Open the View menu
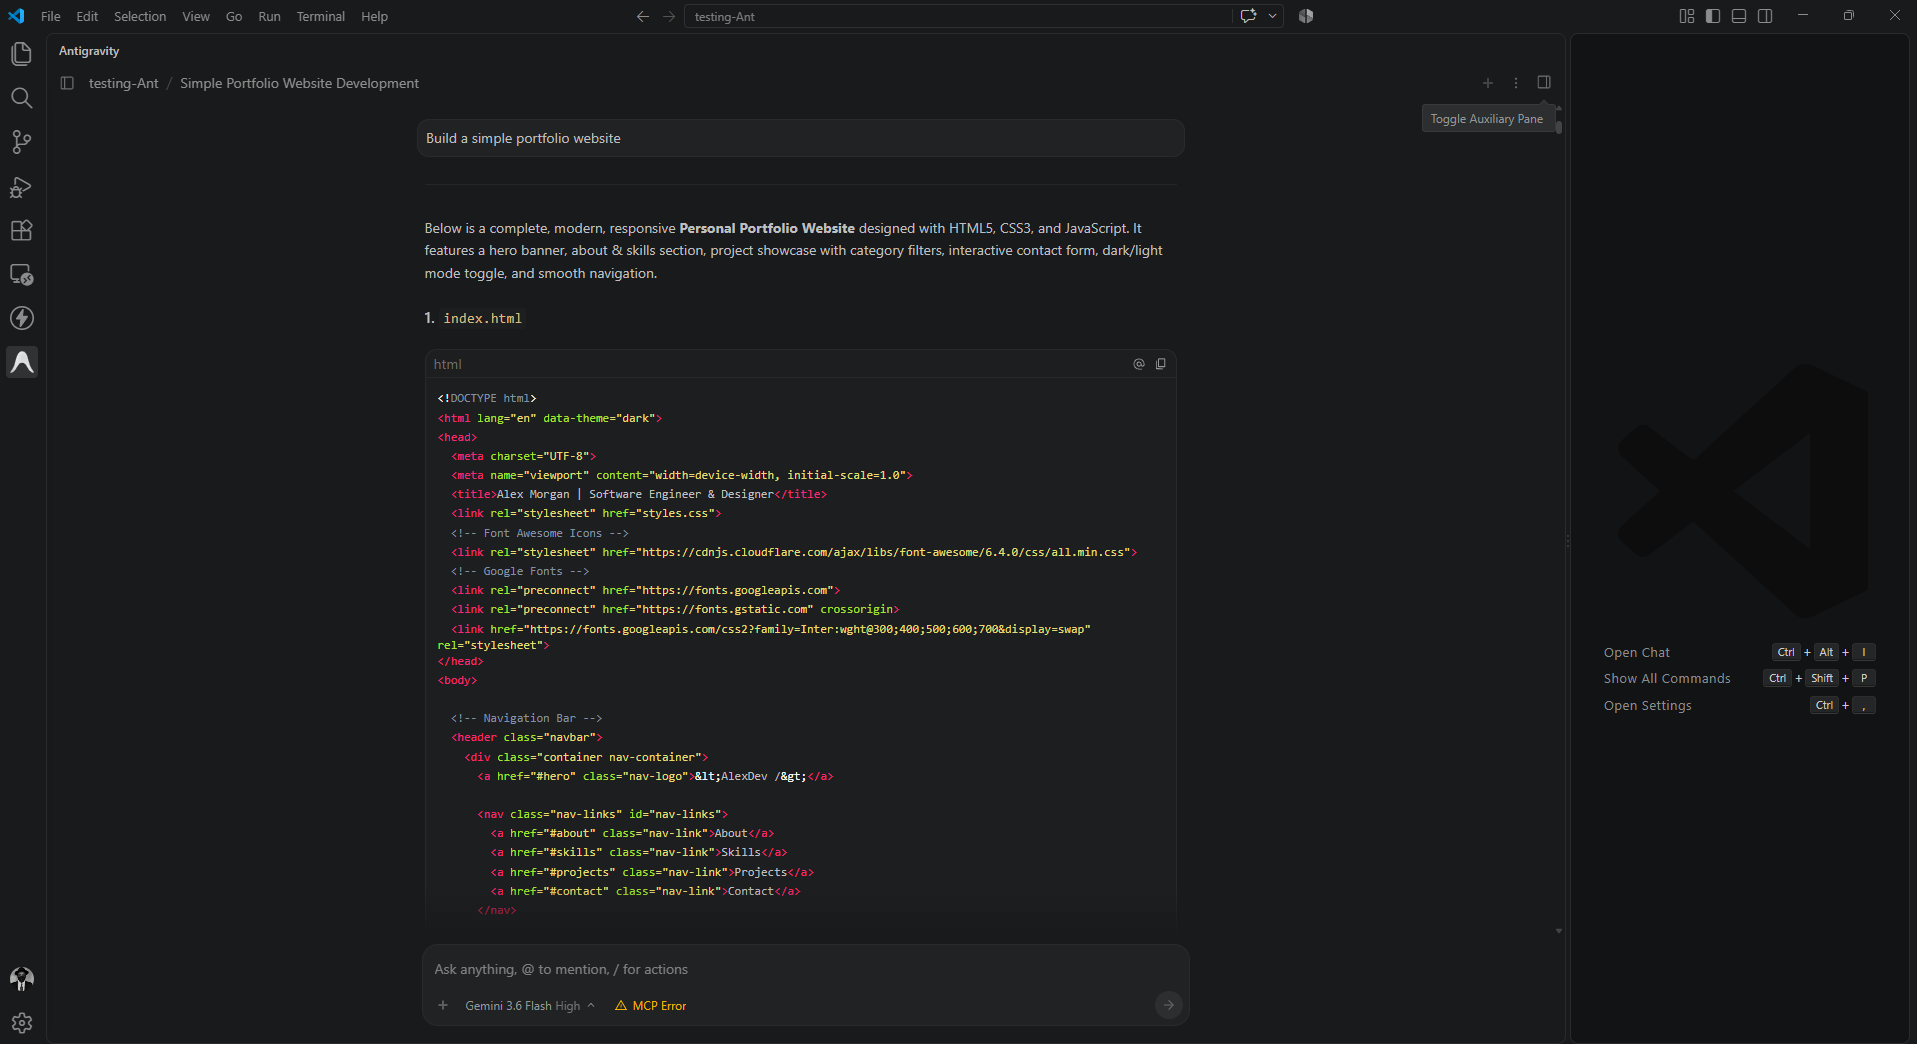This screenshot has height=1044, width=1917. (x=196, y=17)
